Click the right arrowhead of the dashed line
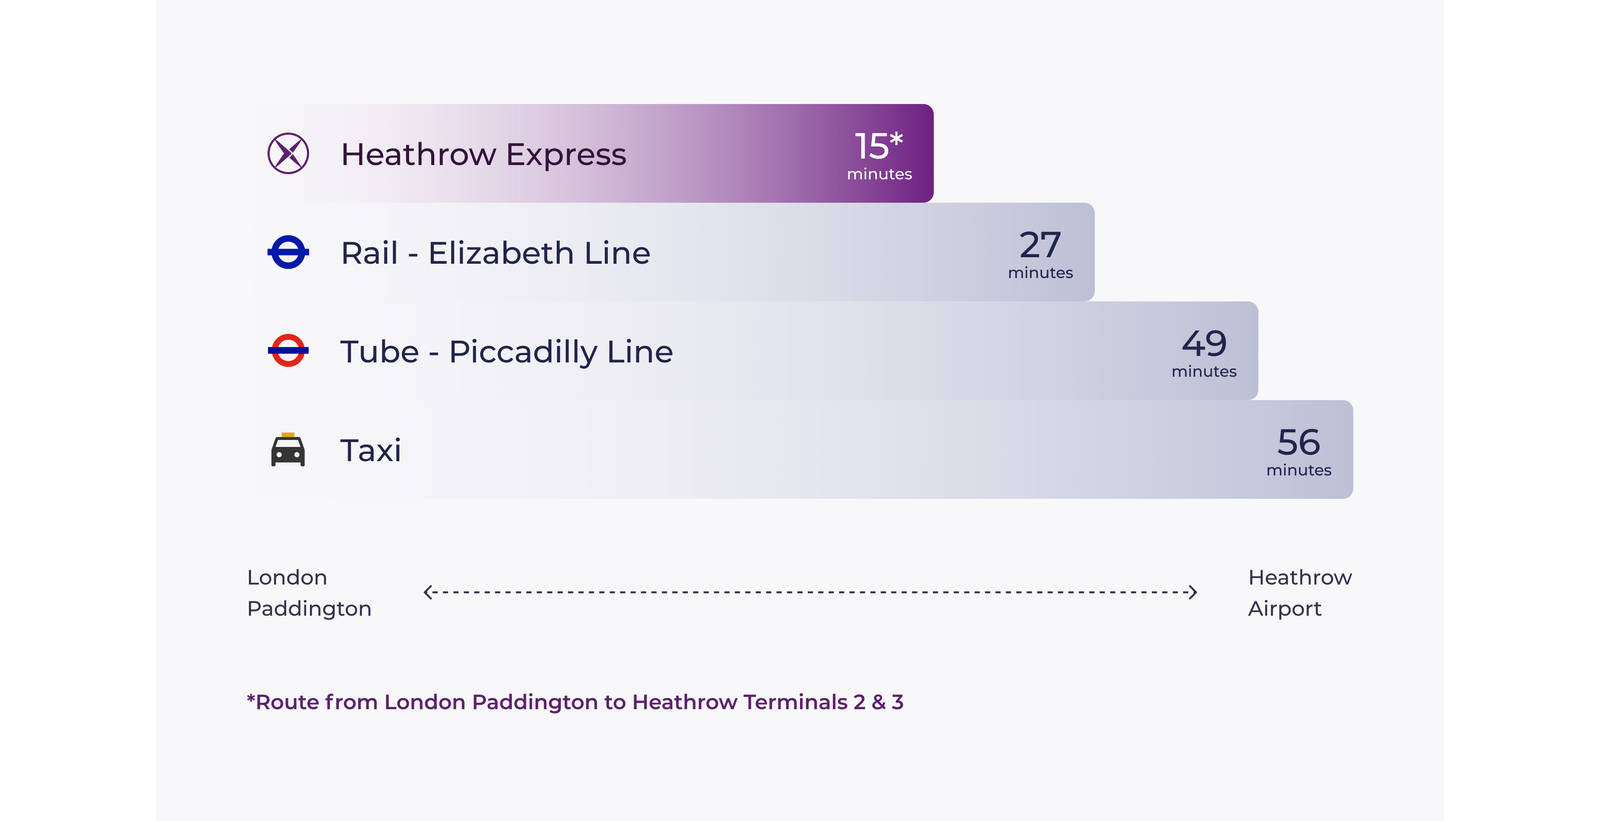1600x821 pixels. point(1192,592)
